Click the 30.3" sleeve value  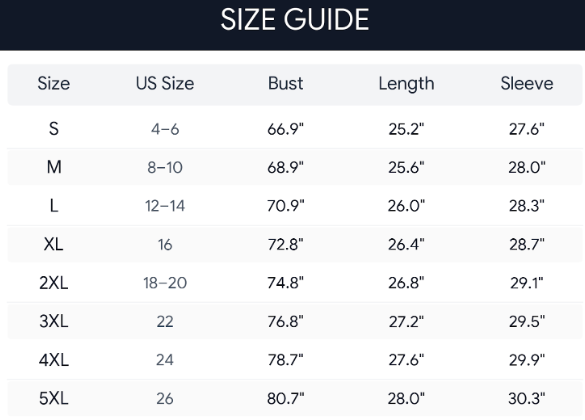(x=527, y=399)
